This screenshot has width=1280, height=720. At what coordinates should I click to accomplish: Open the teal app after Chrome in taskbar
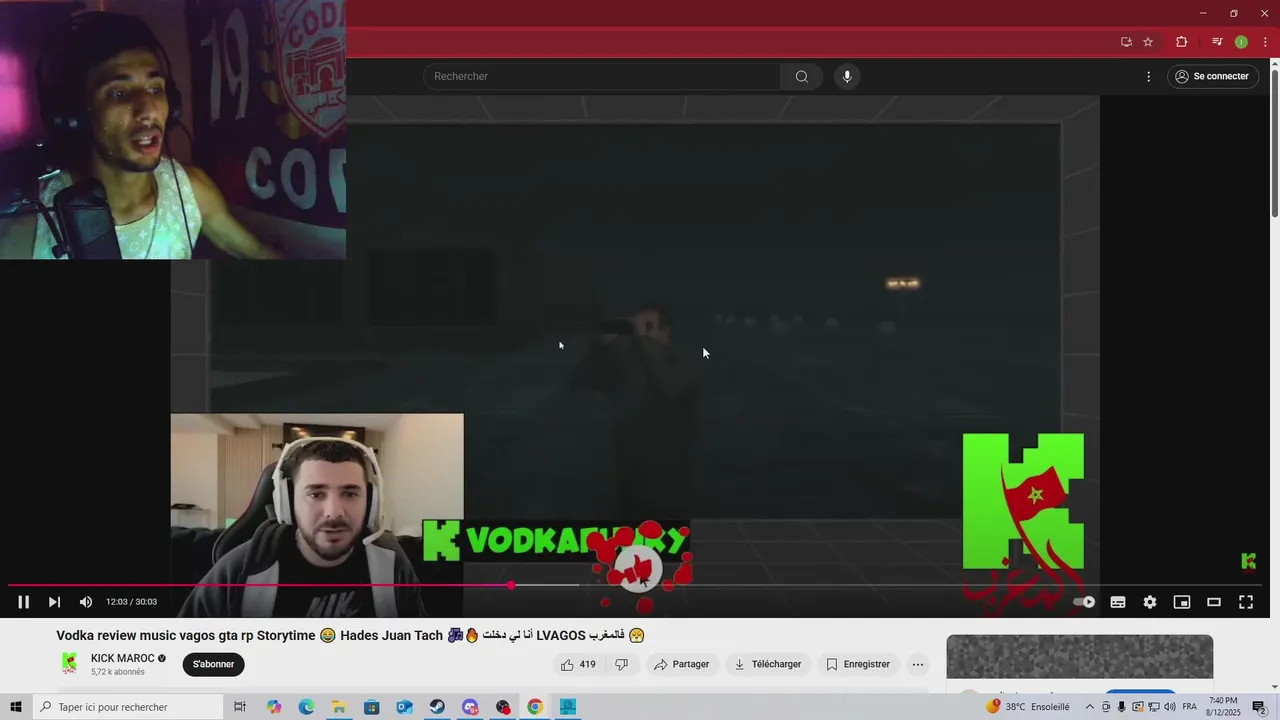(x=568, y=707)
